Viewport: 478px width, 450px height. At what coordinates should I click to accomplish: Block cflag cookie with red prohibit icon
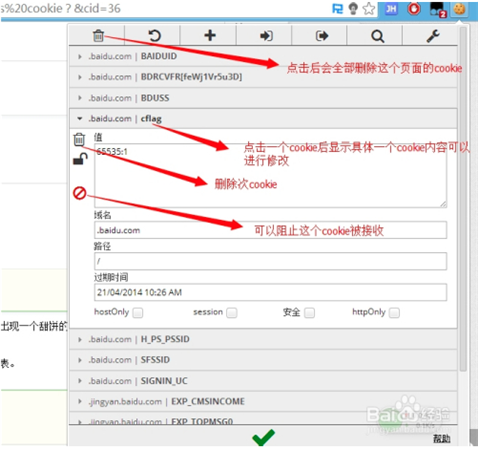[80, 193]
